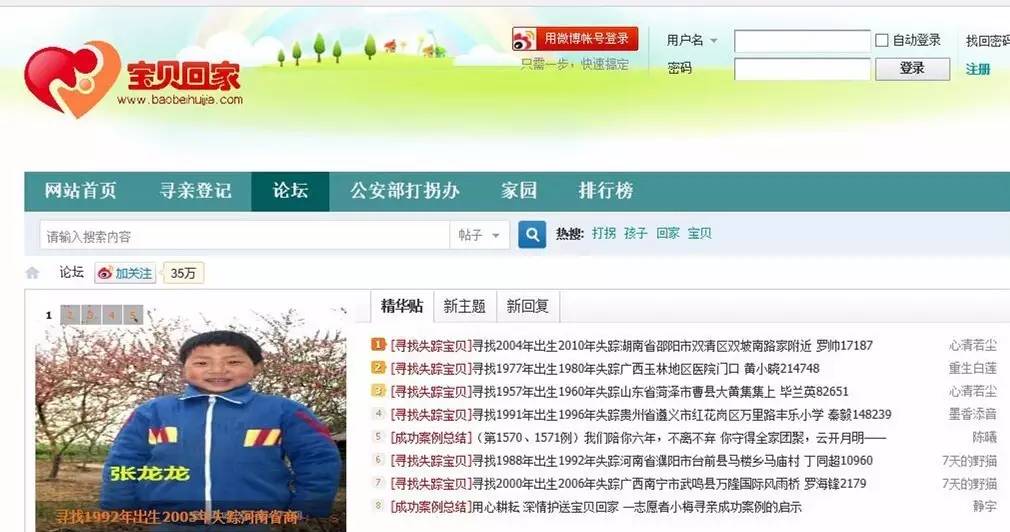Viewport: 1010px width, 532px height.
Task: Click the 张龙龙 slideshow photo
Action: 191,417
